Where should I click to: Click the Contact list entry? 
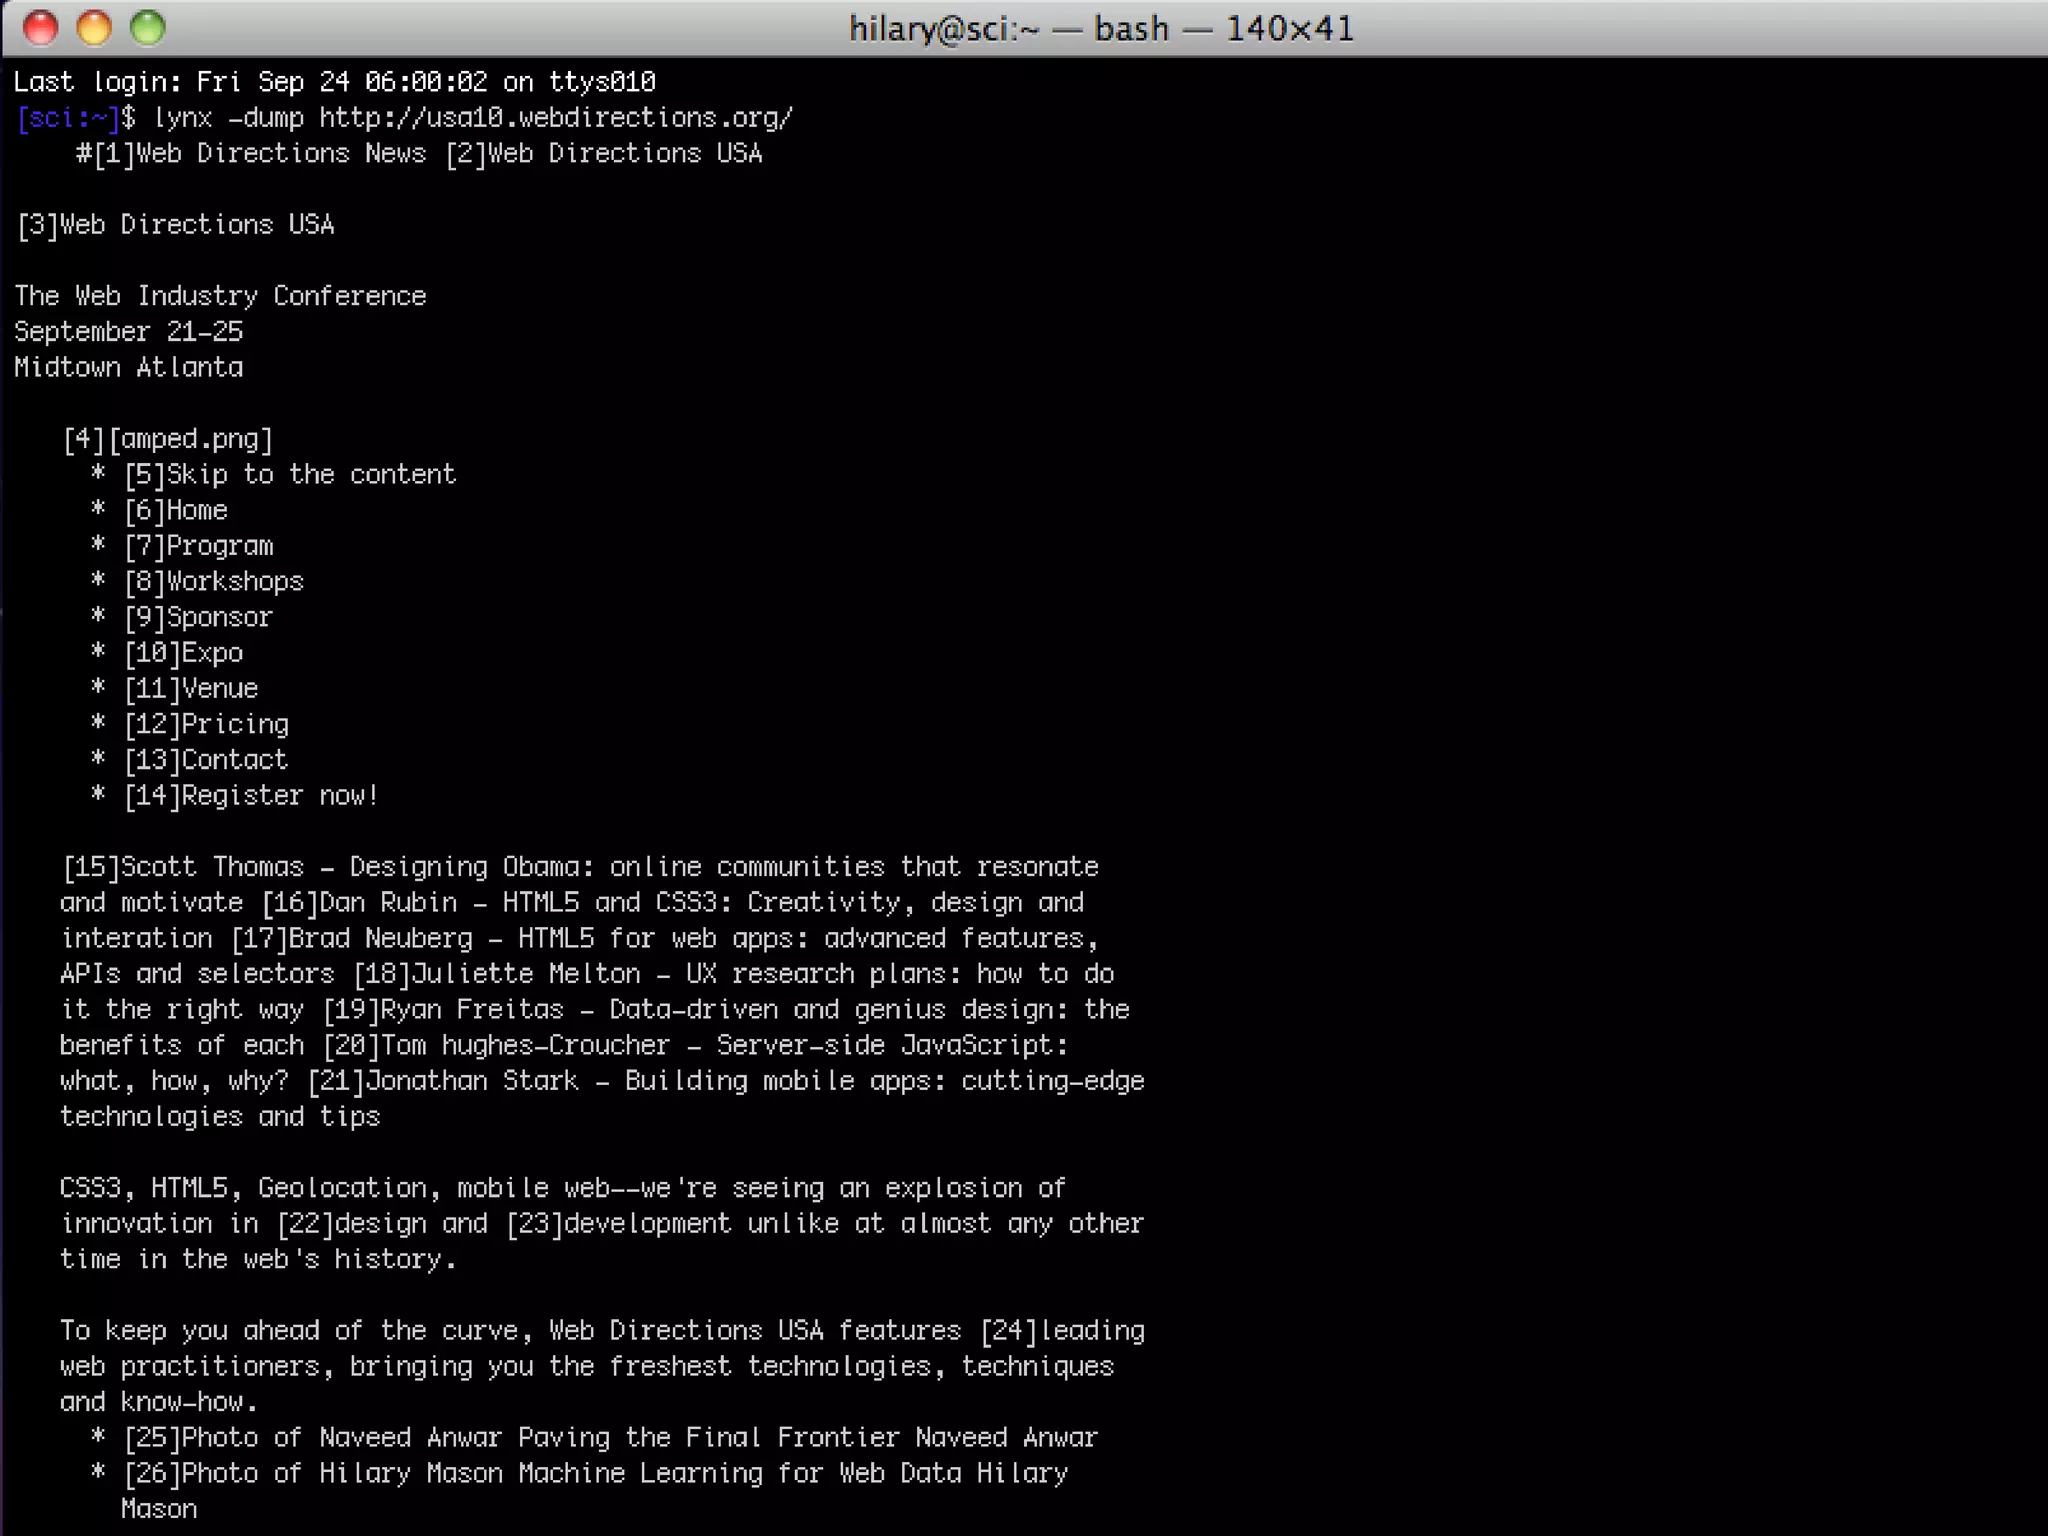tap(234, 760)
